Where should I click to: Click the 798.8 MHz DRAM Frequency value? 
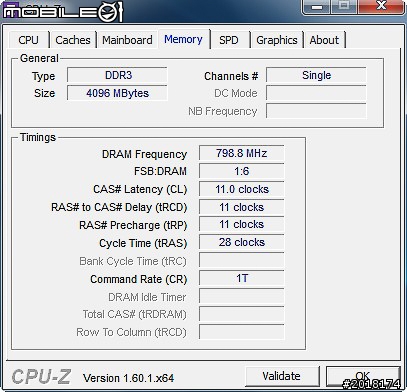242,153
